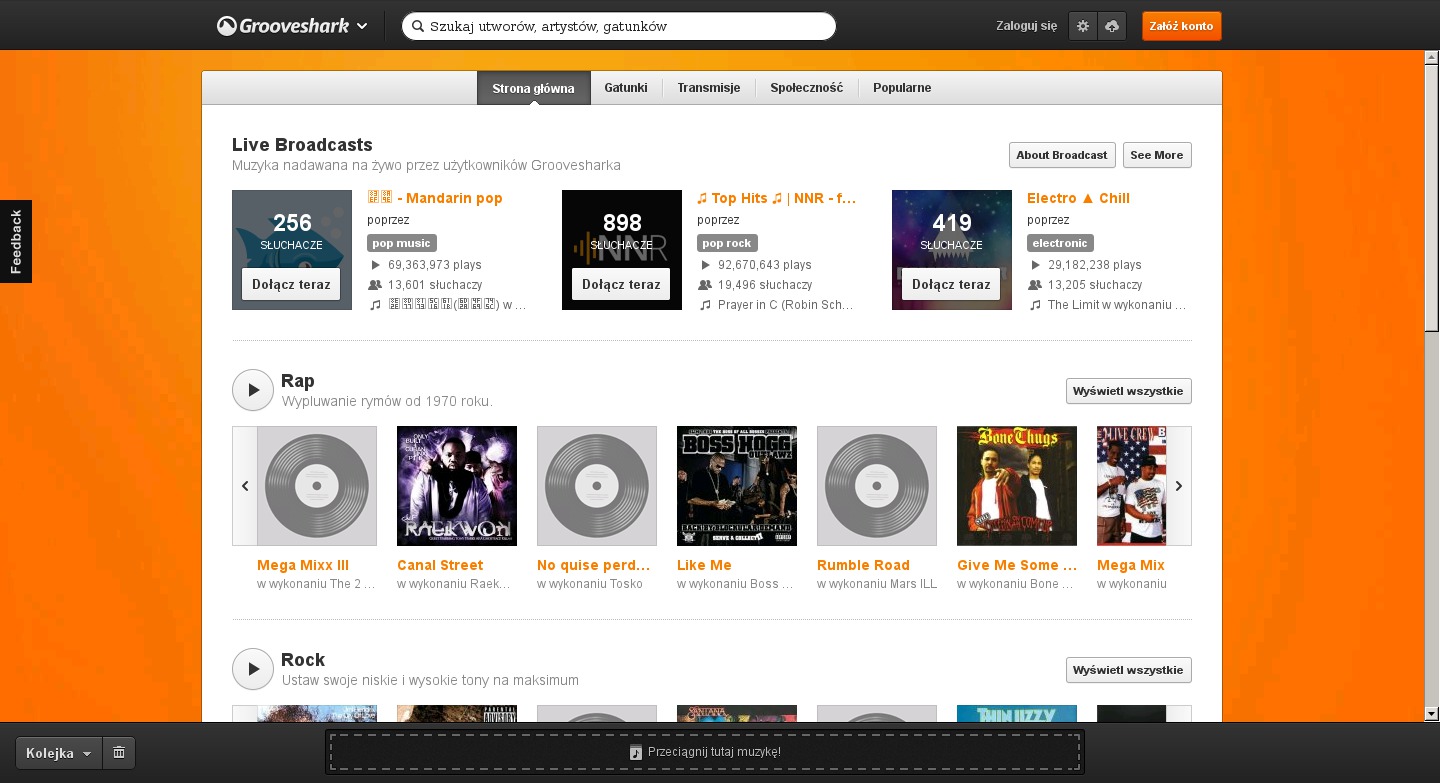The width and height of the screenshot is (1440, 783).
Task: Click the Załóż konto button
Action: [x=1181, y=26]
